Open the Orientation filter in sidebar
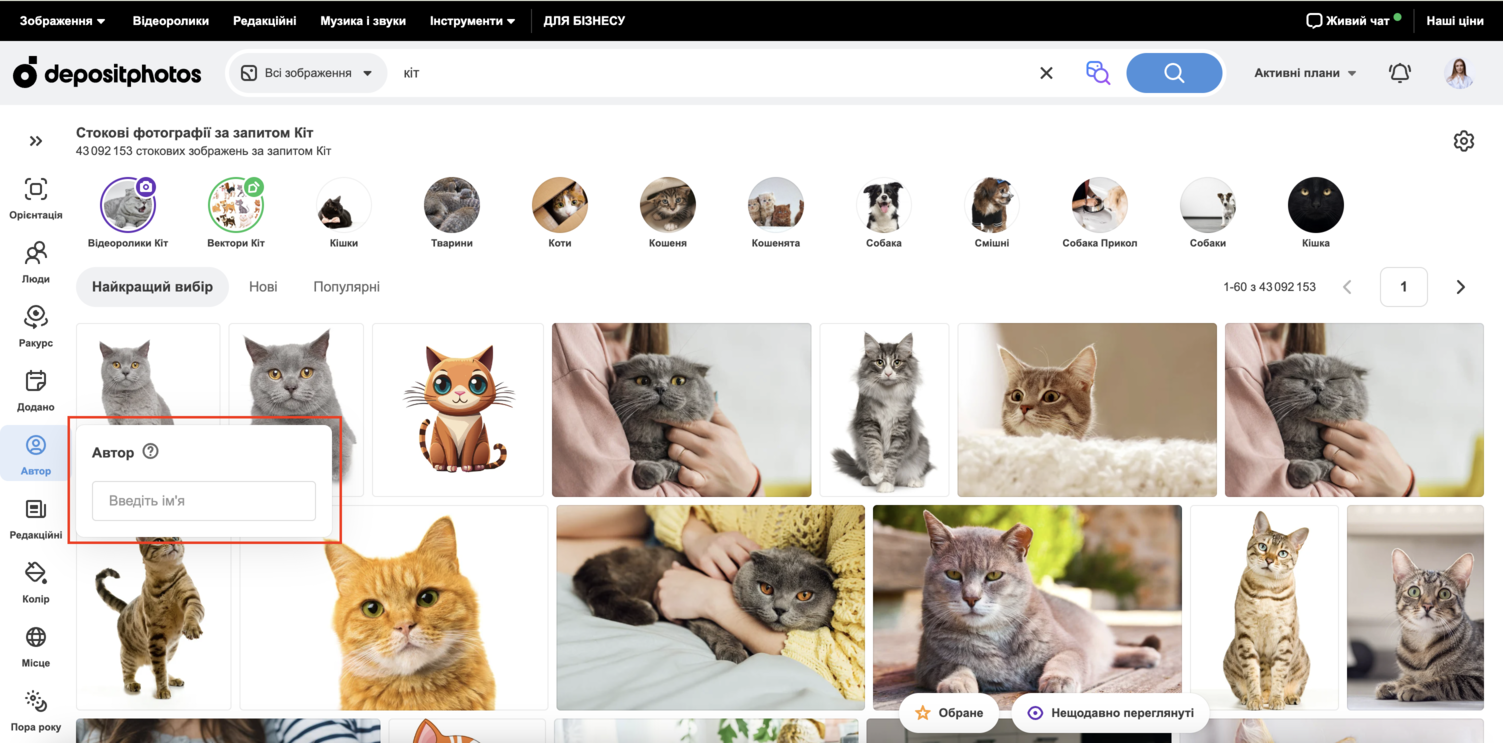1503x743 pixels. [35, 198]
